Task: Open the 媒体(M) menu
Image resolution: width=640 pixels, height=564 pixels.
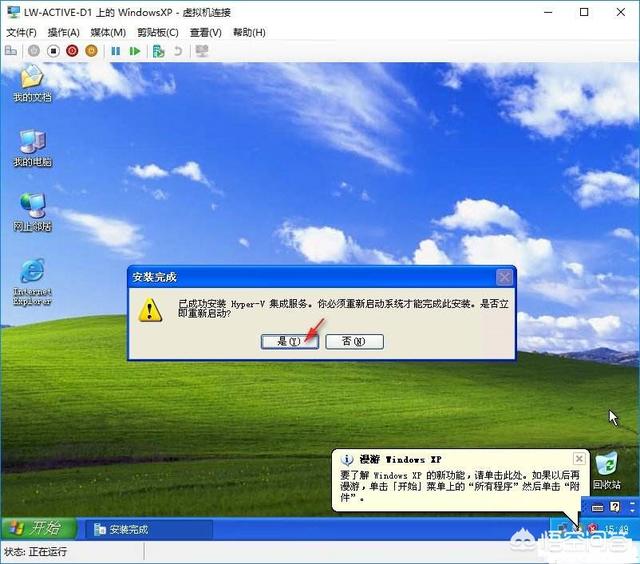Action: click(108, 32)
